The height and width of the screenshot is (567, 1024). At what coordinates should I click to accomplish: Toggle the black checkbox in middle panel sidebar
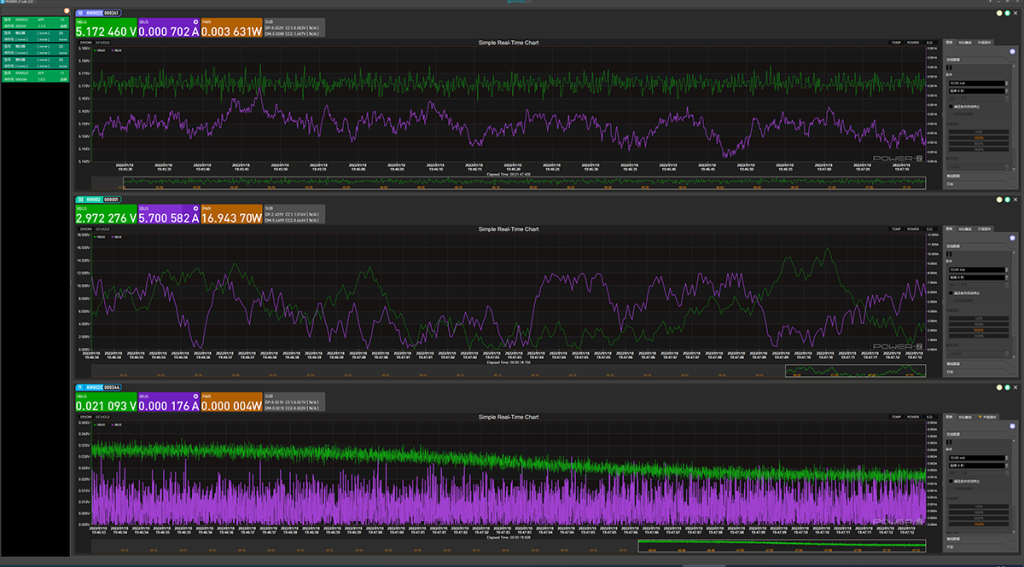[x=950, y=293]
